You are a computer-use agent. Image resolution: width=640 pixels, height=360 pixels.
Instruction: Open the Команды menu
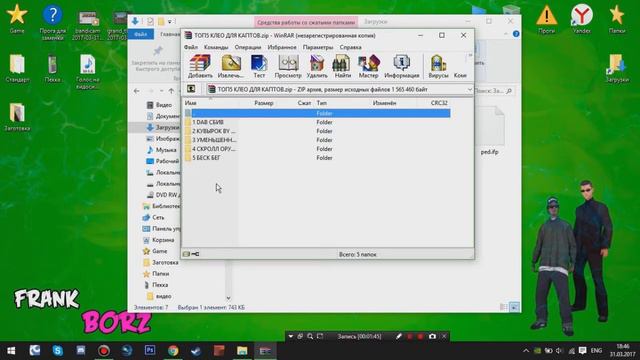(216, 47)
